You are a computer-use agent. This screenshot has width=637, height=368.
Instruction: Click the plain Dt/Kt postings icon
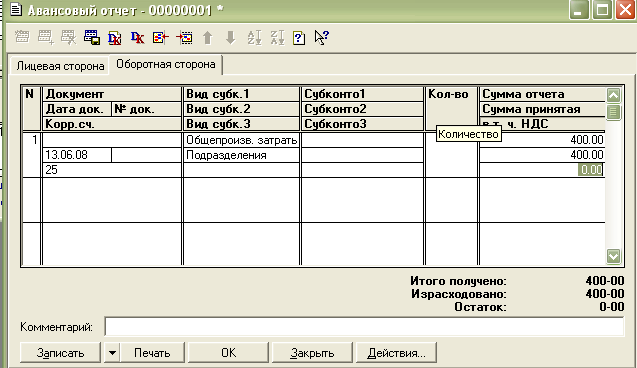coord(138,37)
